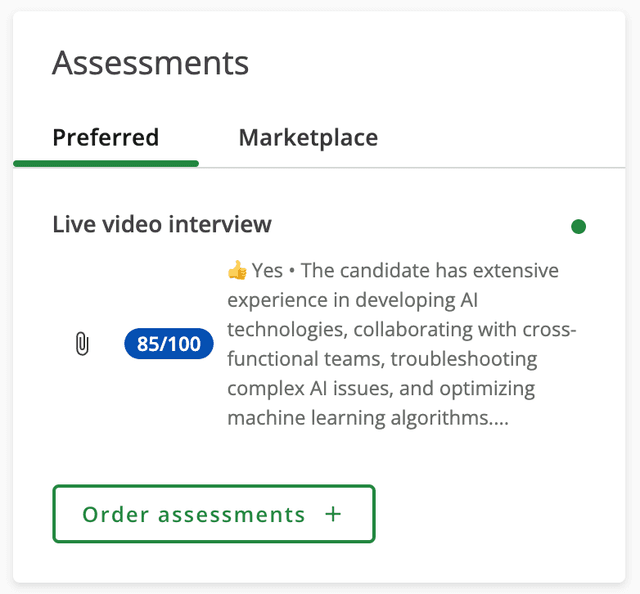Click the Assessments panel heading
Image resolution: width=640 pixels, height=594 pixels.
pyautogui.click(x=150, y=63)
